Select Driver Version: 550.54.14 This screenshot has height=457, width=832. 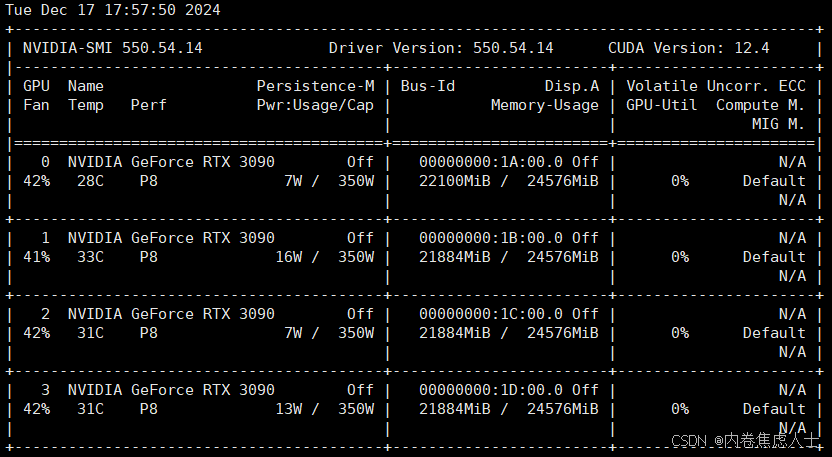[x=441, y=48]
